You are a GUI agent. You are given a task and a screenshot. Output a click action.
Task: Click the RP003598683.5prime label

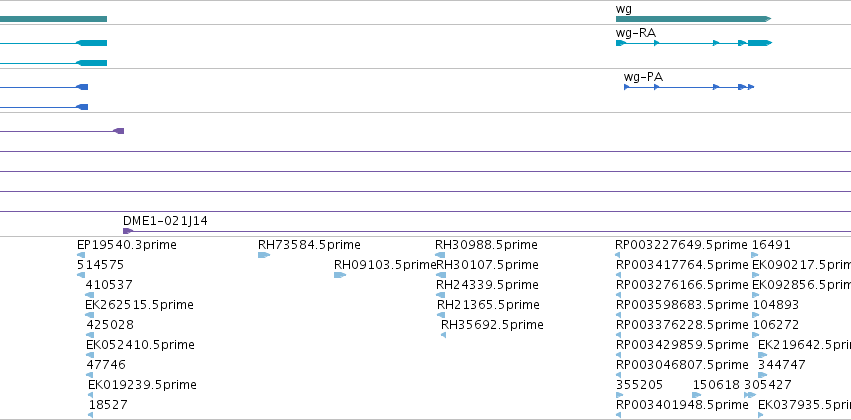(682, 304)
